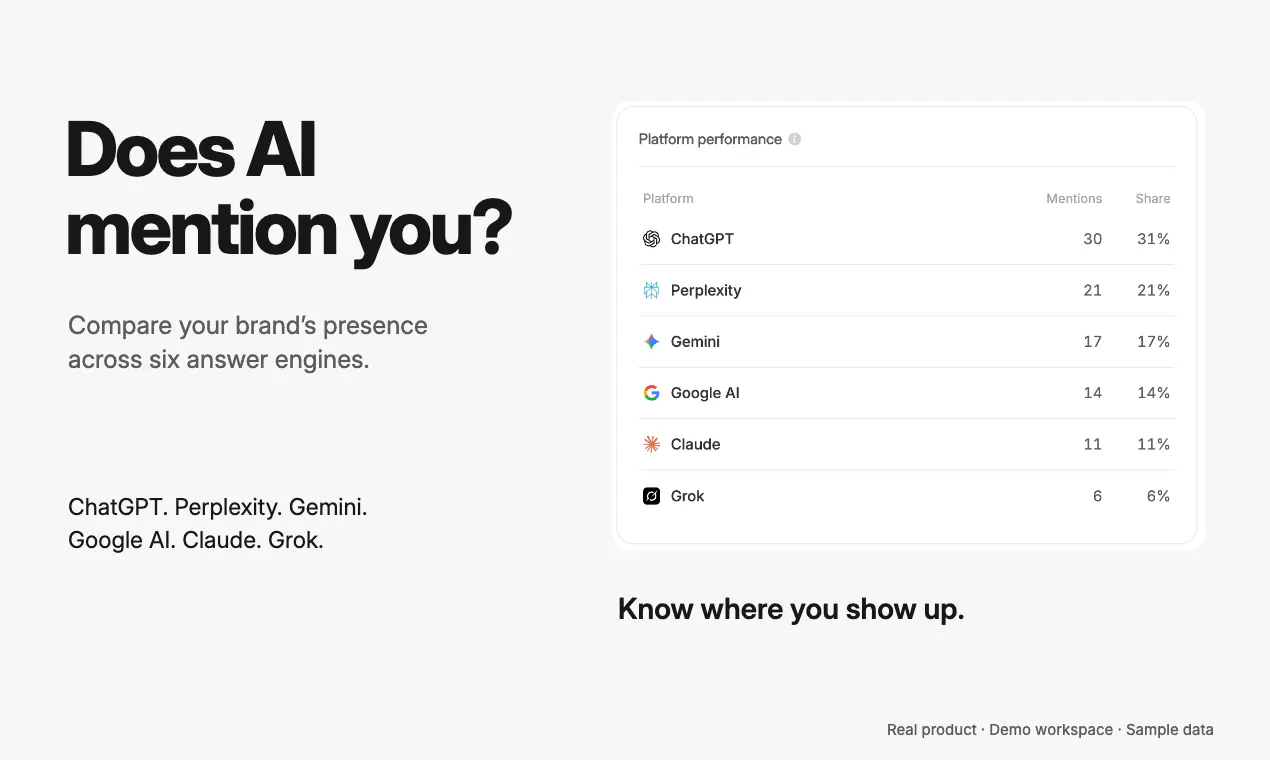Image resolution: width=1270 pixels, height=760 pixels.
Task: Select the Platform column header
Action: pyautogui.click(x=668, y=198)
